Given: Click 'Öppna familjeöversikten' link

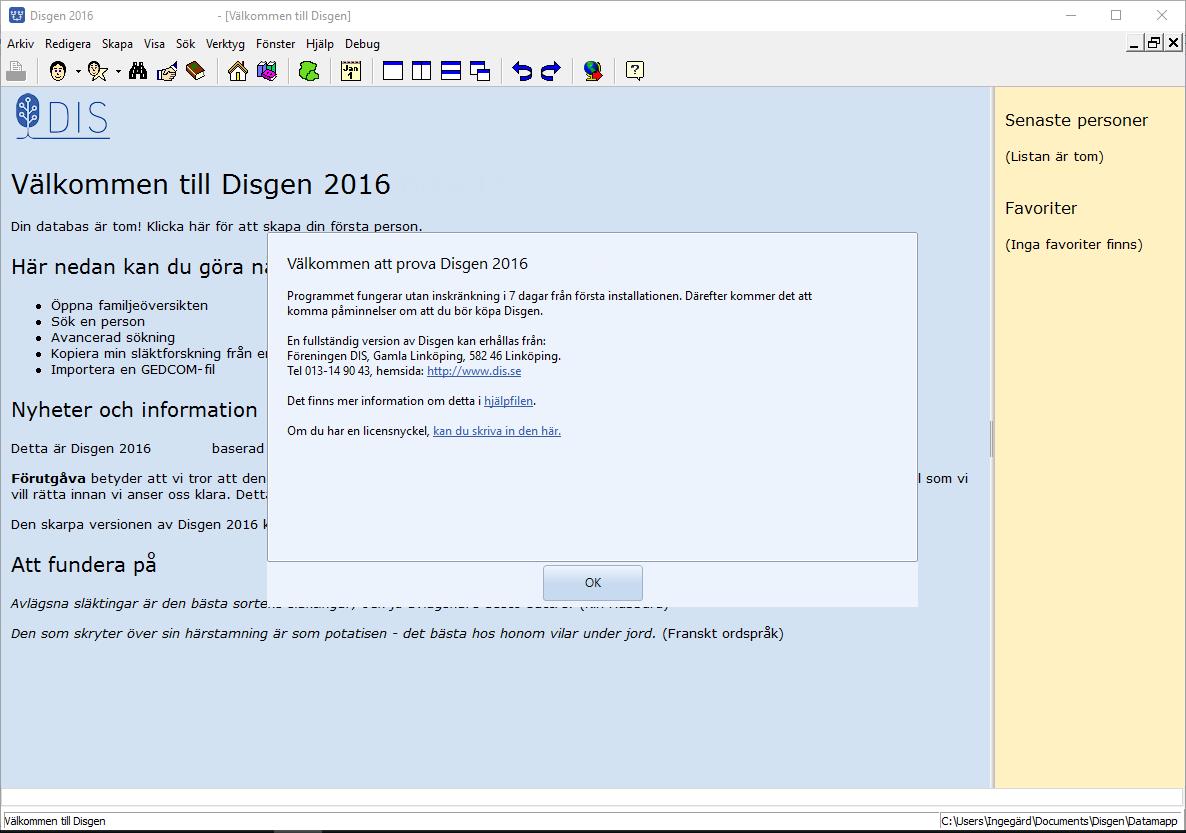Looking at the screenshot, I should (129, 306).
